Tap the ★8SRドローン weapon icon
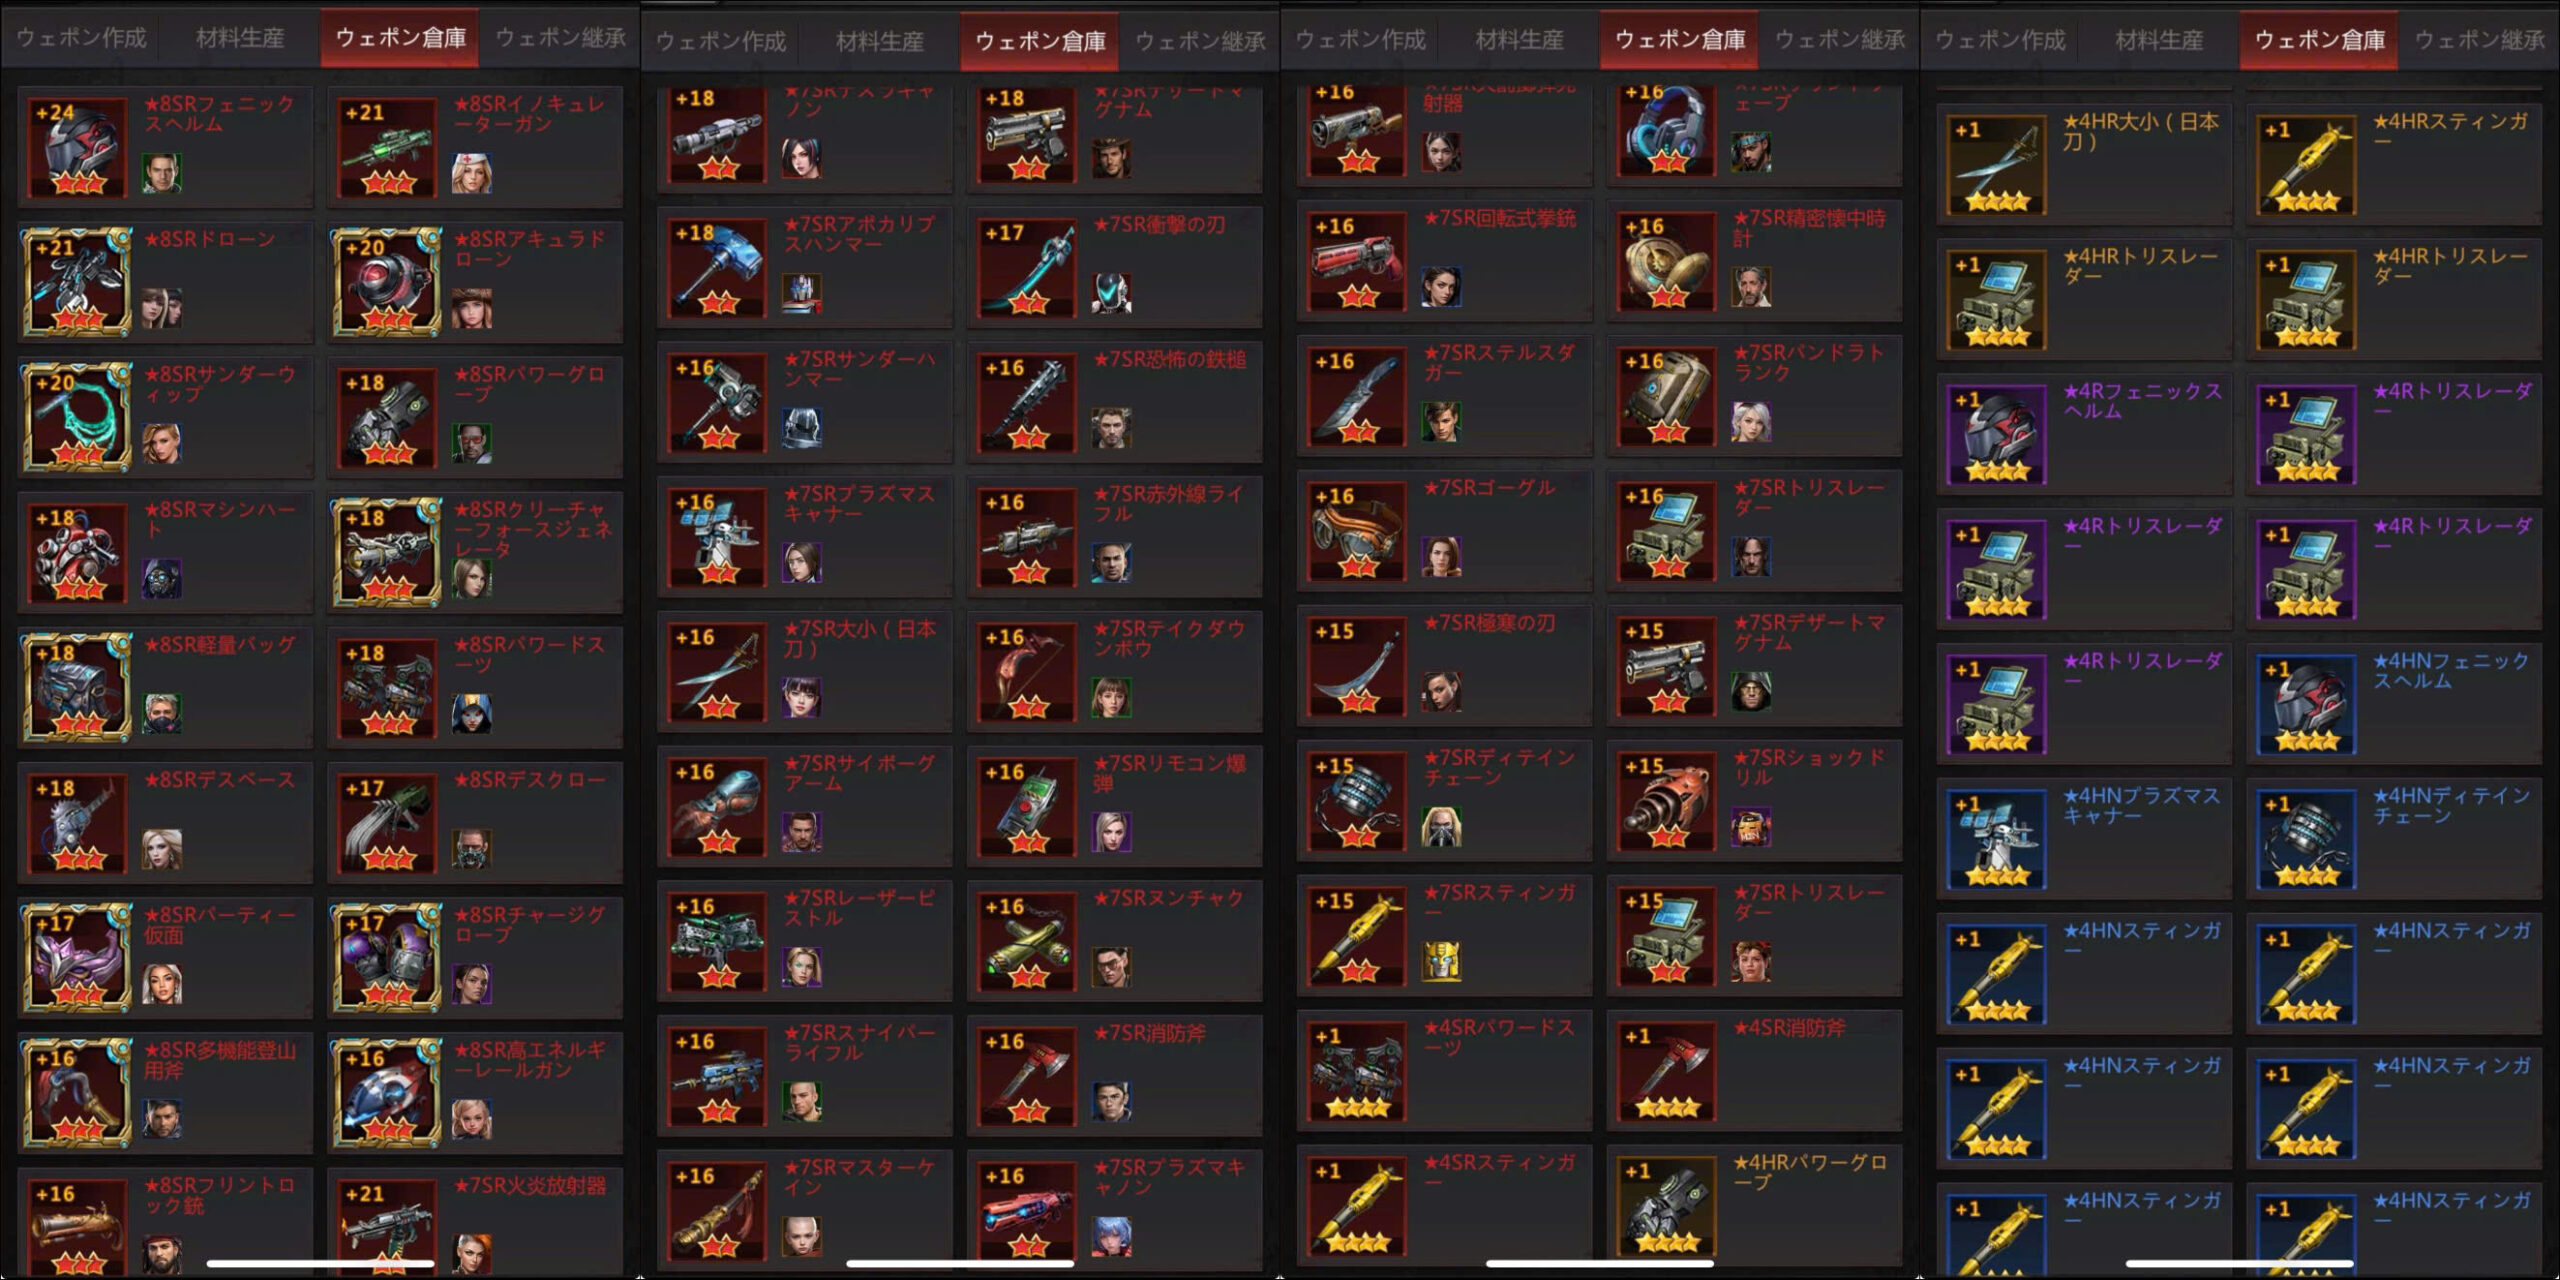The height and width of the screenshot is (1280, 2560). [77, 282]
